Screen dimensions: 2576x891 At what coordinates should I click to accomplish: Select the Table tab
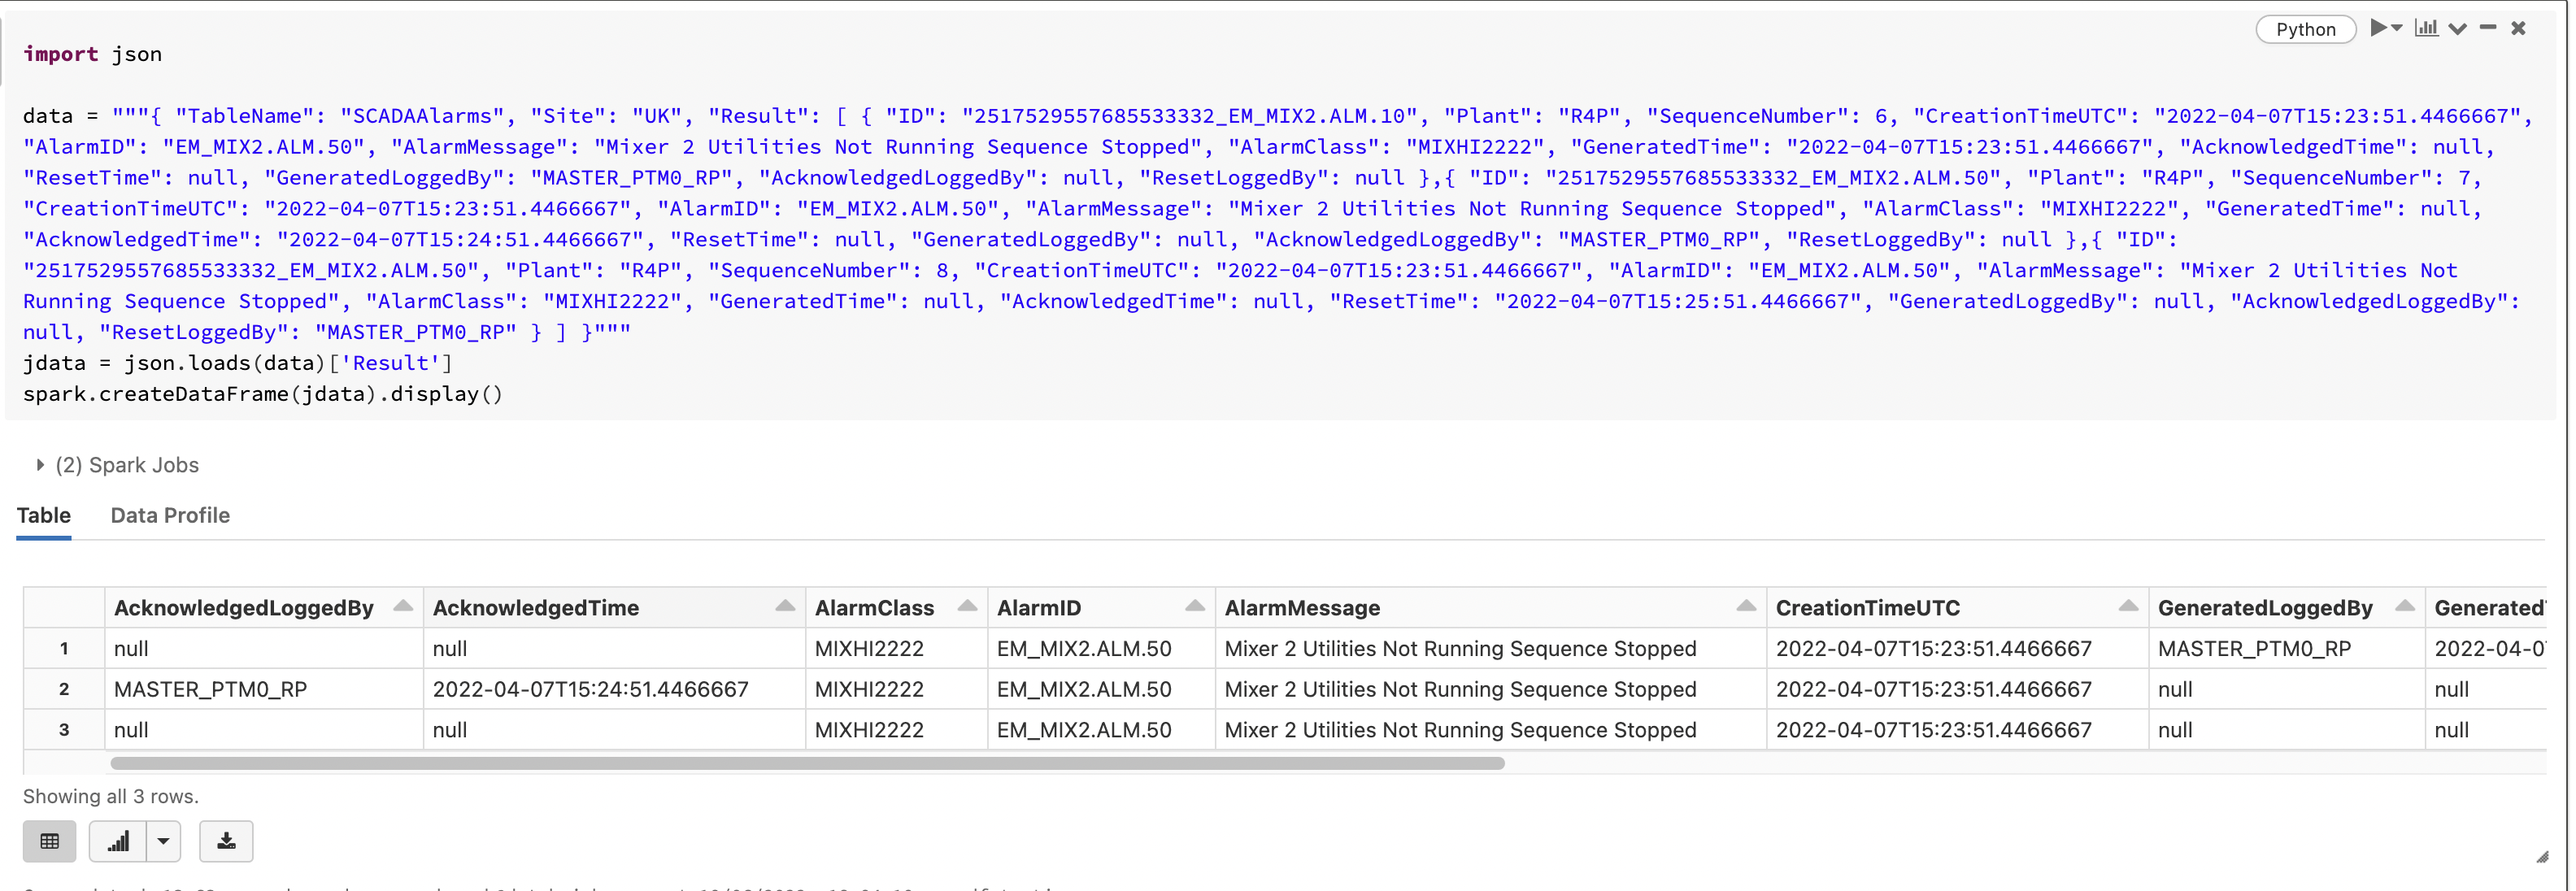[44, 515]
